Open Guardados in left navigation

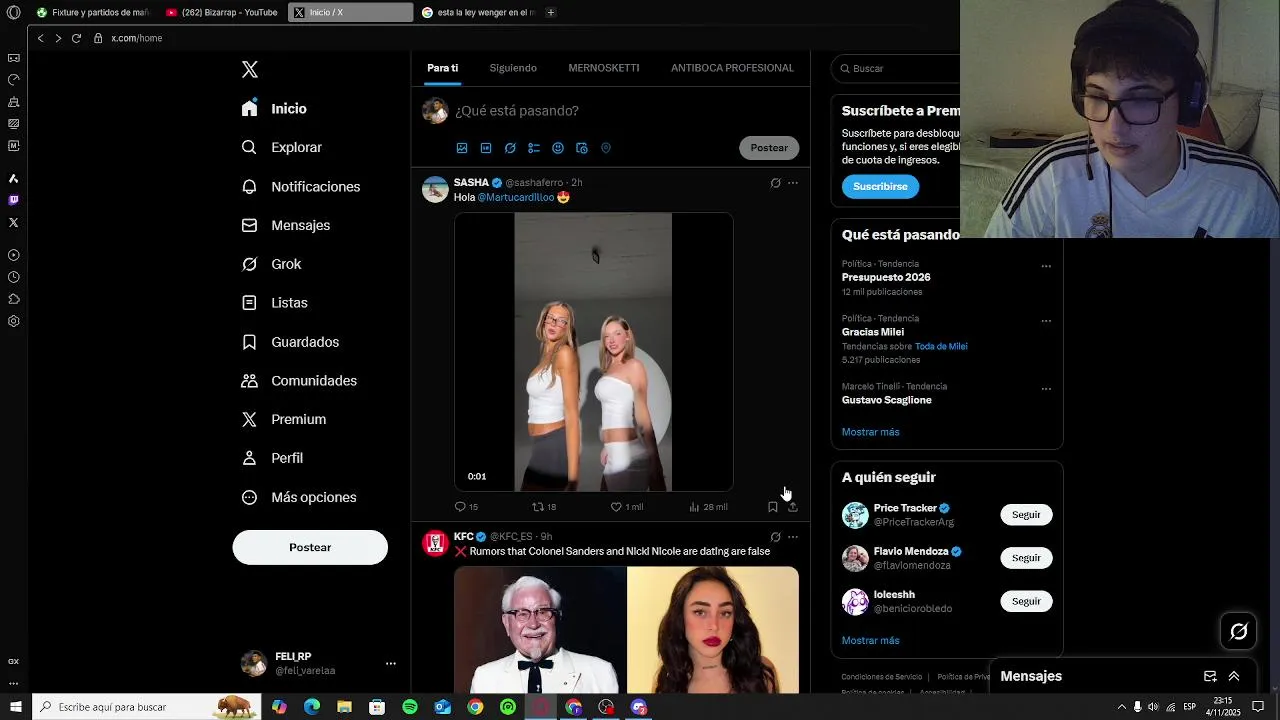291,342
